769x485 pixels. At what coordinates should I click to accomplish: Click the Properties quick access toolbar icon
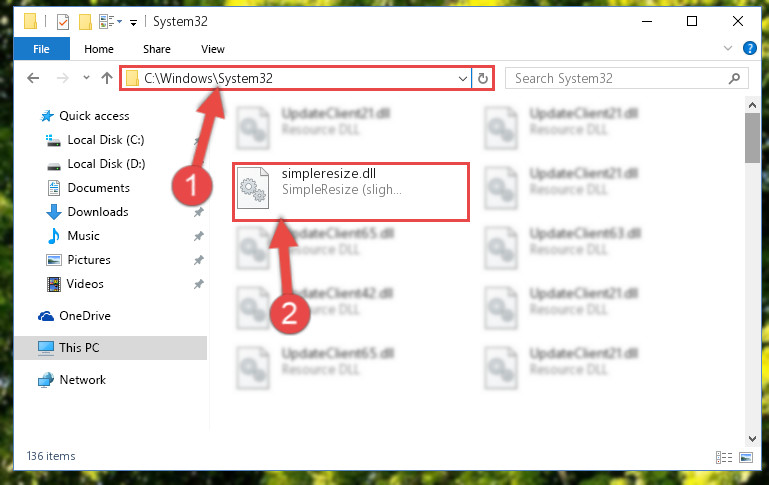63,22
